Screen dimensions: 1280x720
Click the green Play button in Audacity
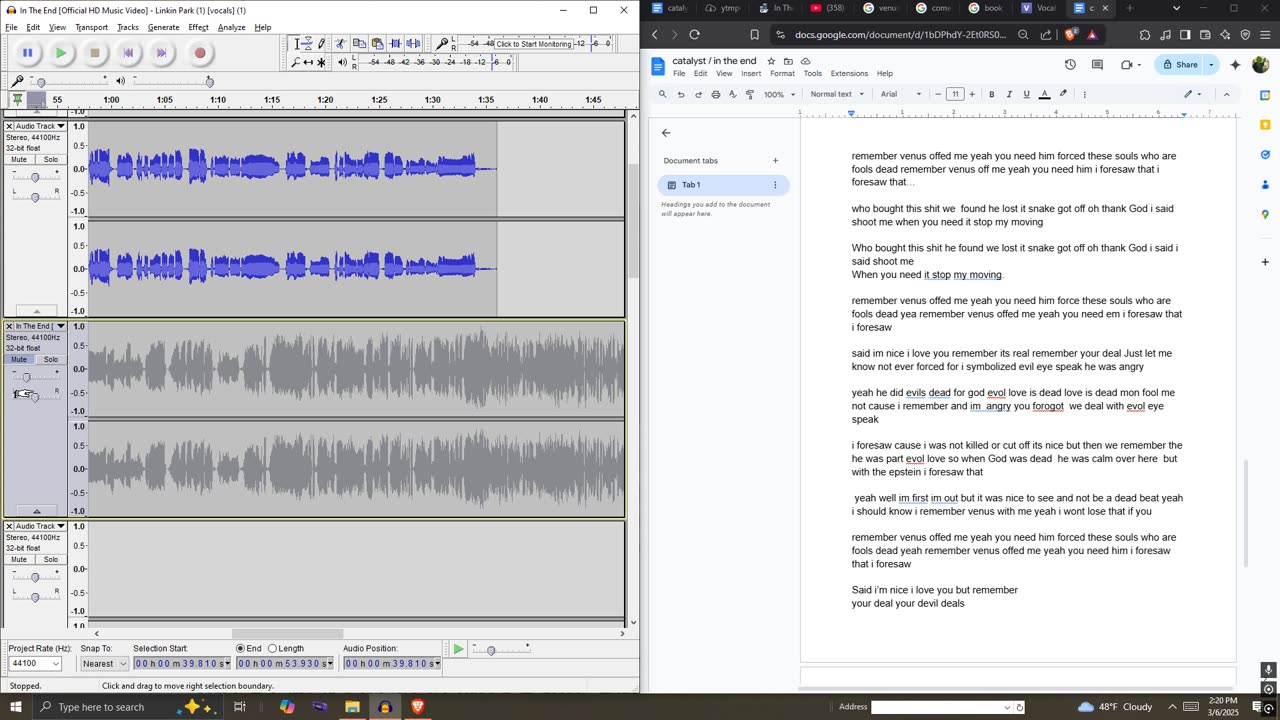point(61,53)
